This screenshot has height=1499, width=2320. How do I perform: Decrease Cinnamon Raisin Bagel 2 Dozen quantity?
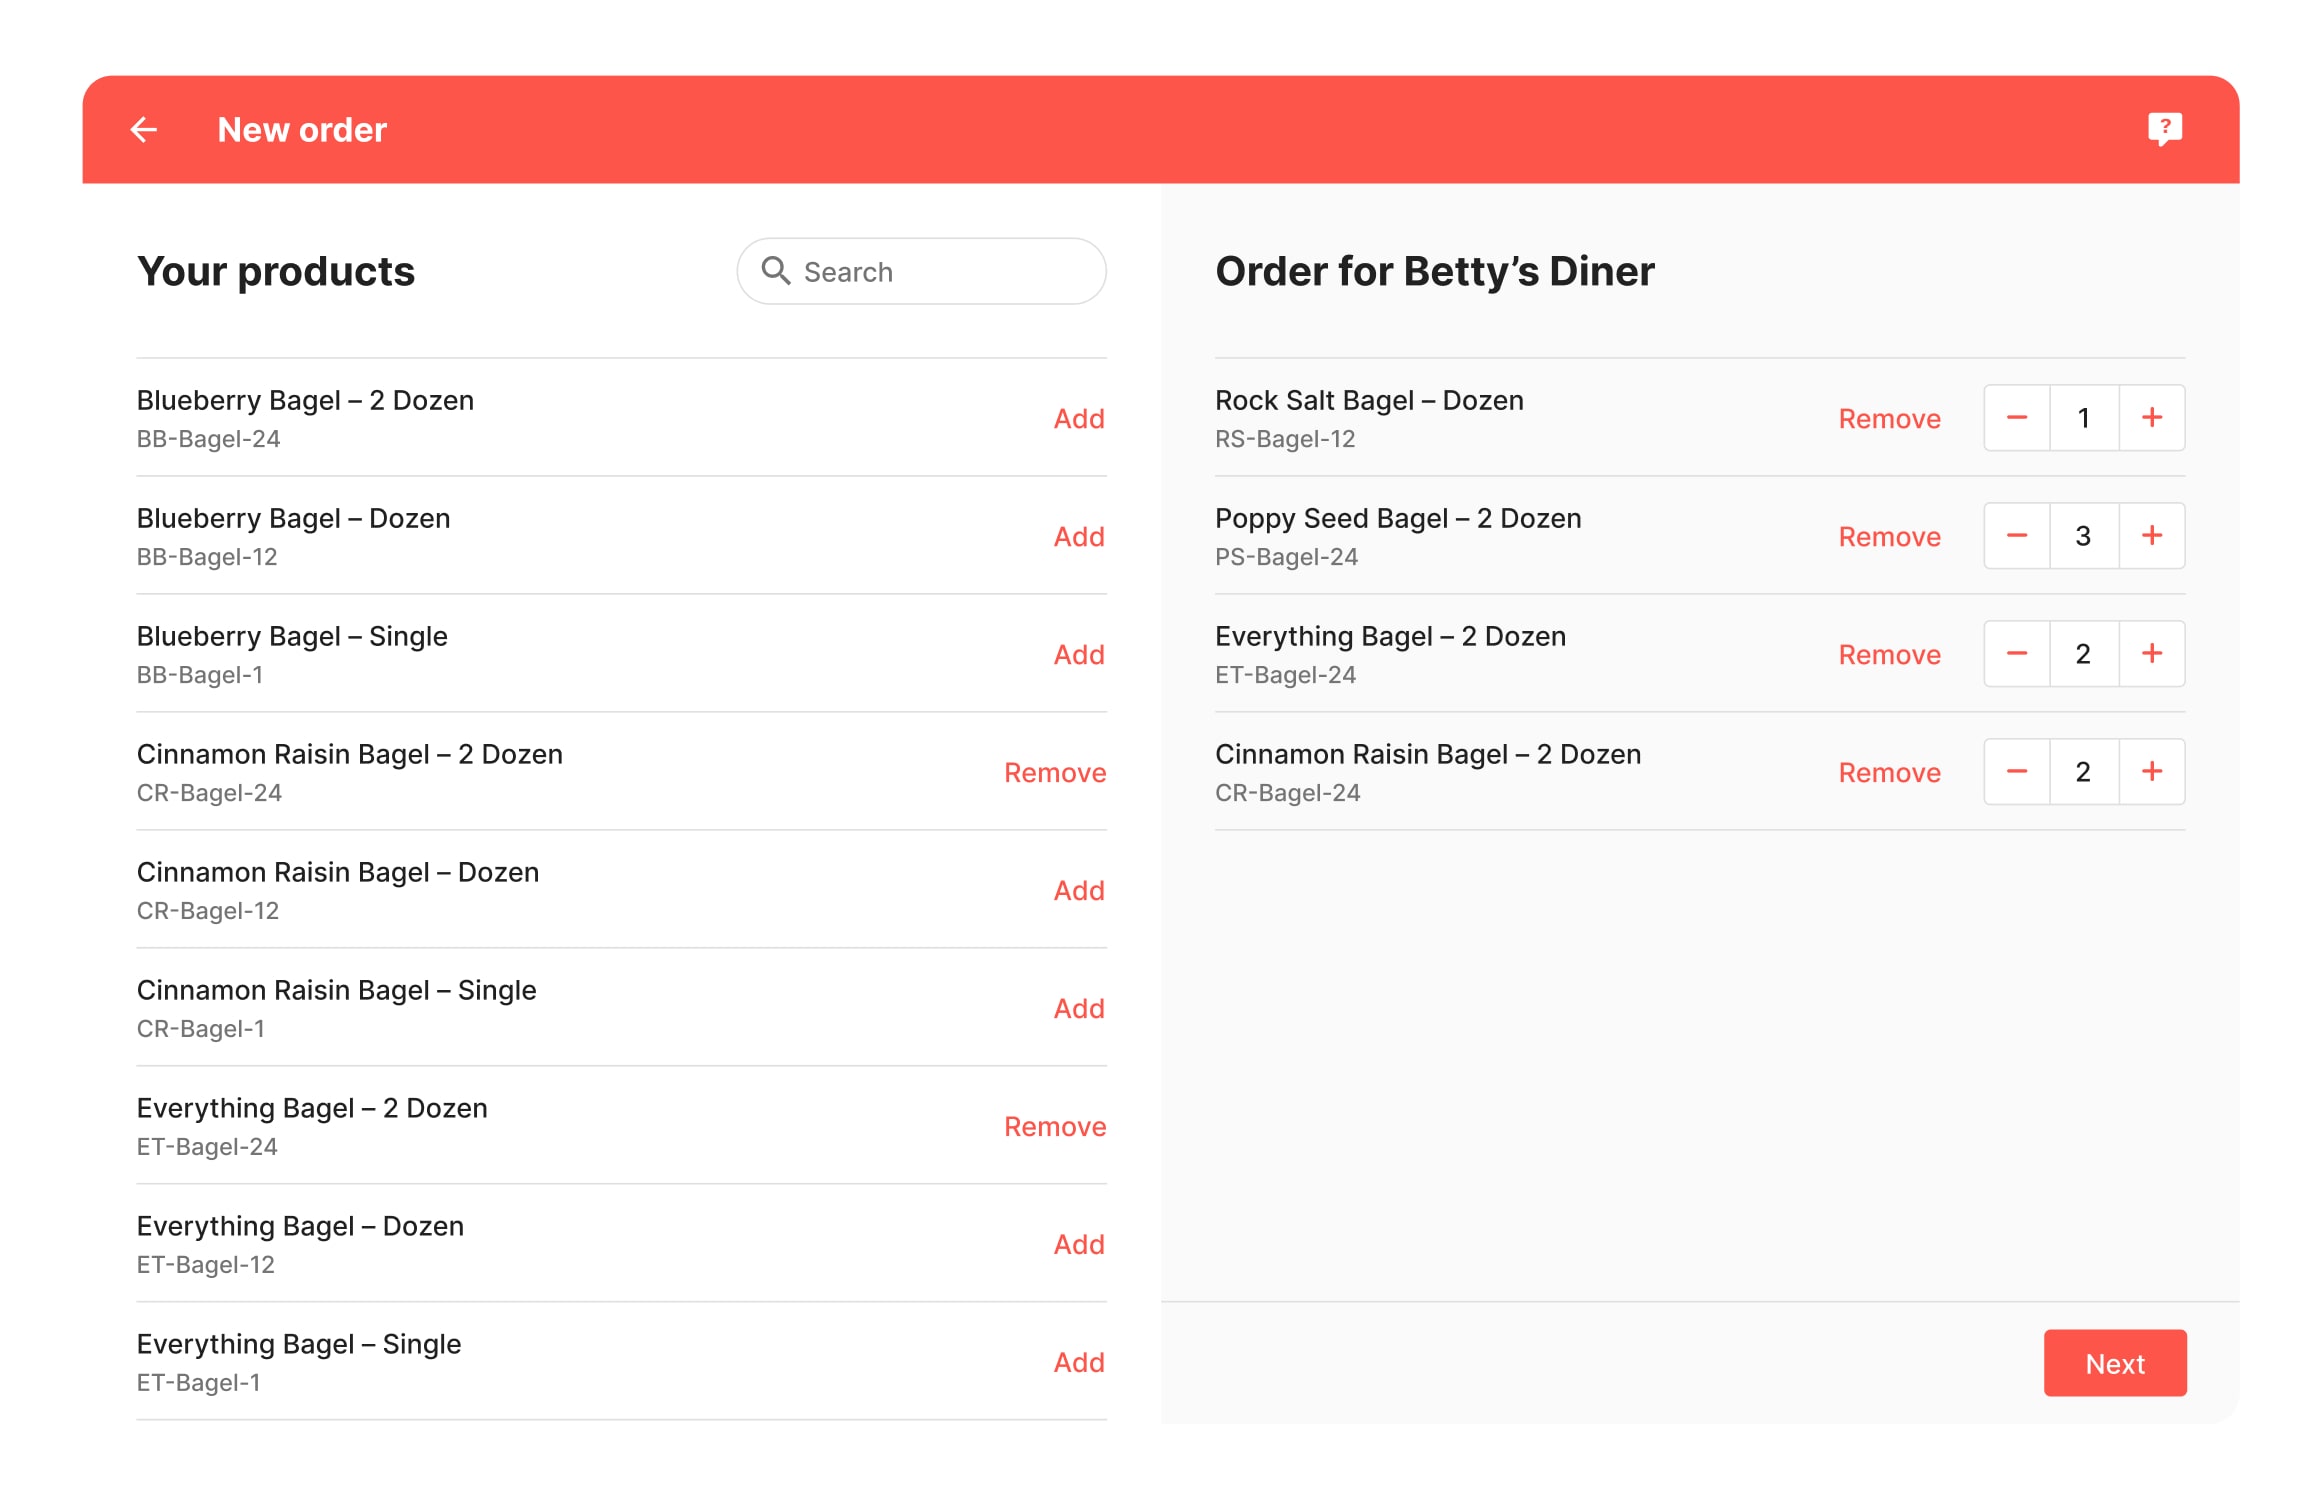[2017, 772]
